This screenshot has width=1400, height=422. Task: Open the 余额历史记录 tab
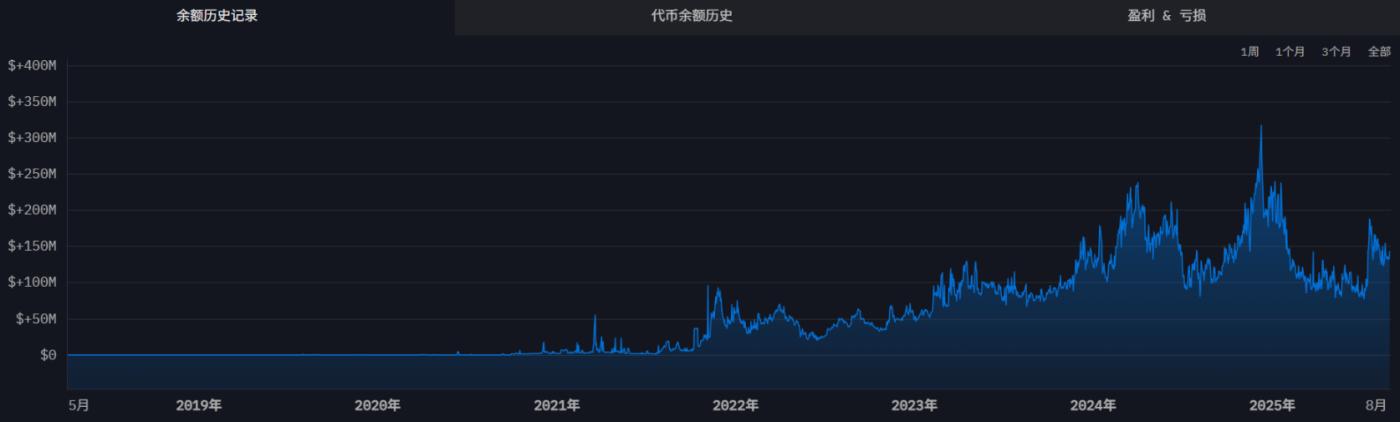point(217,16)
